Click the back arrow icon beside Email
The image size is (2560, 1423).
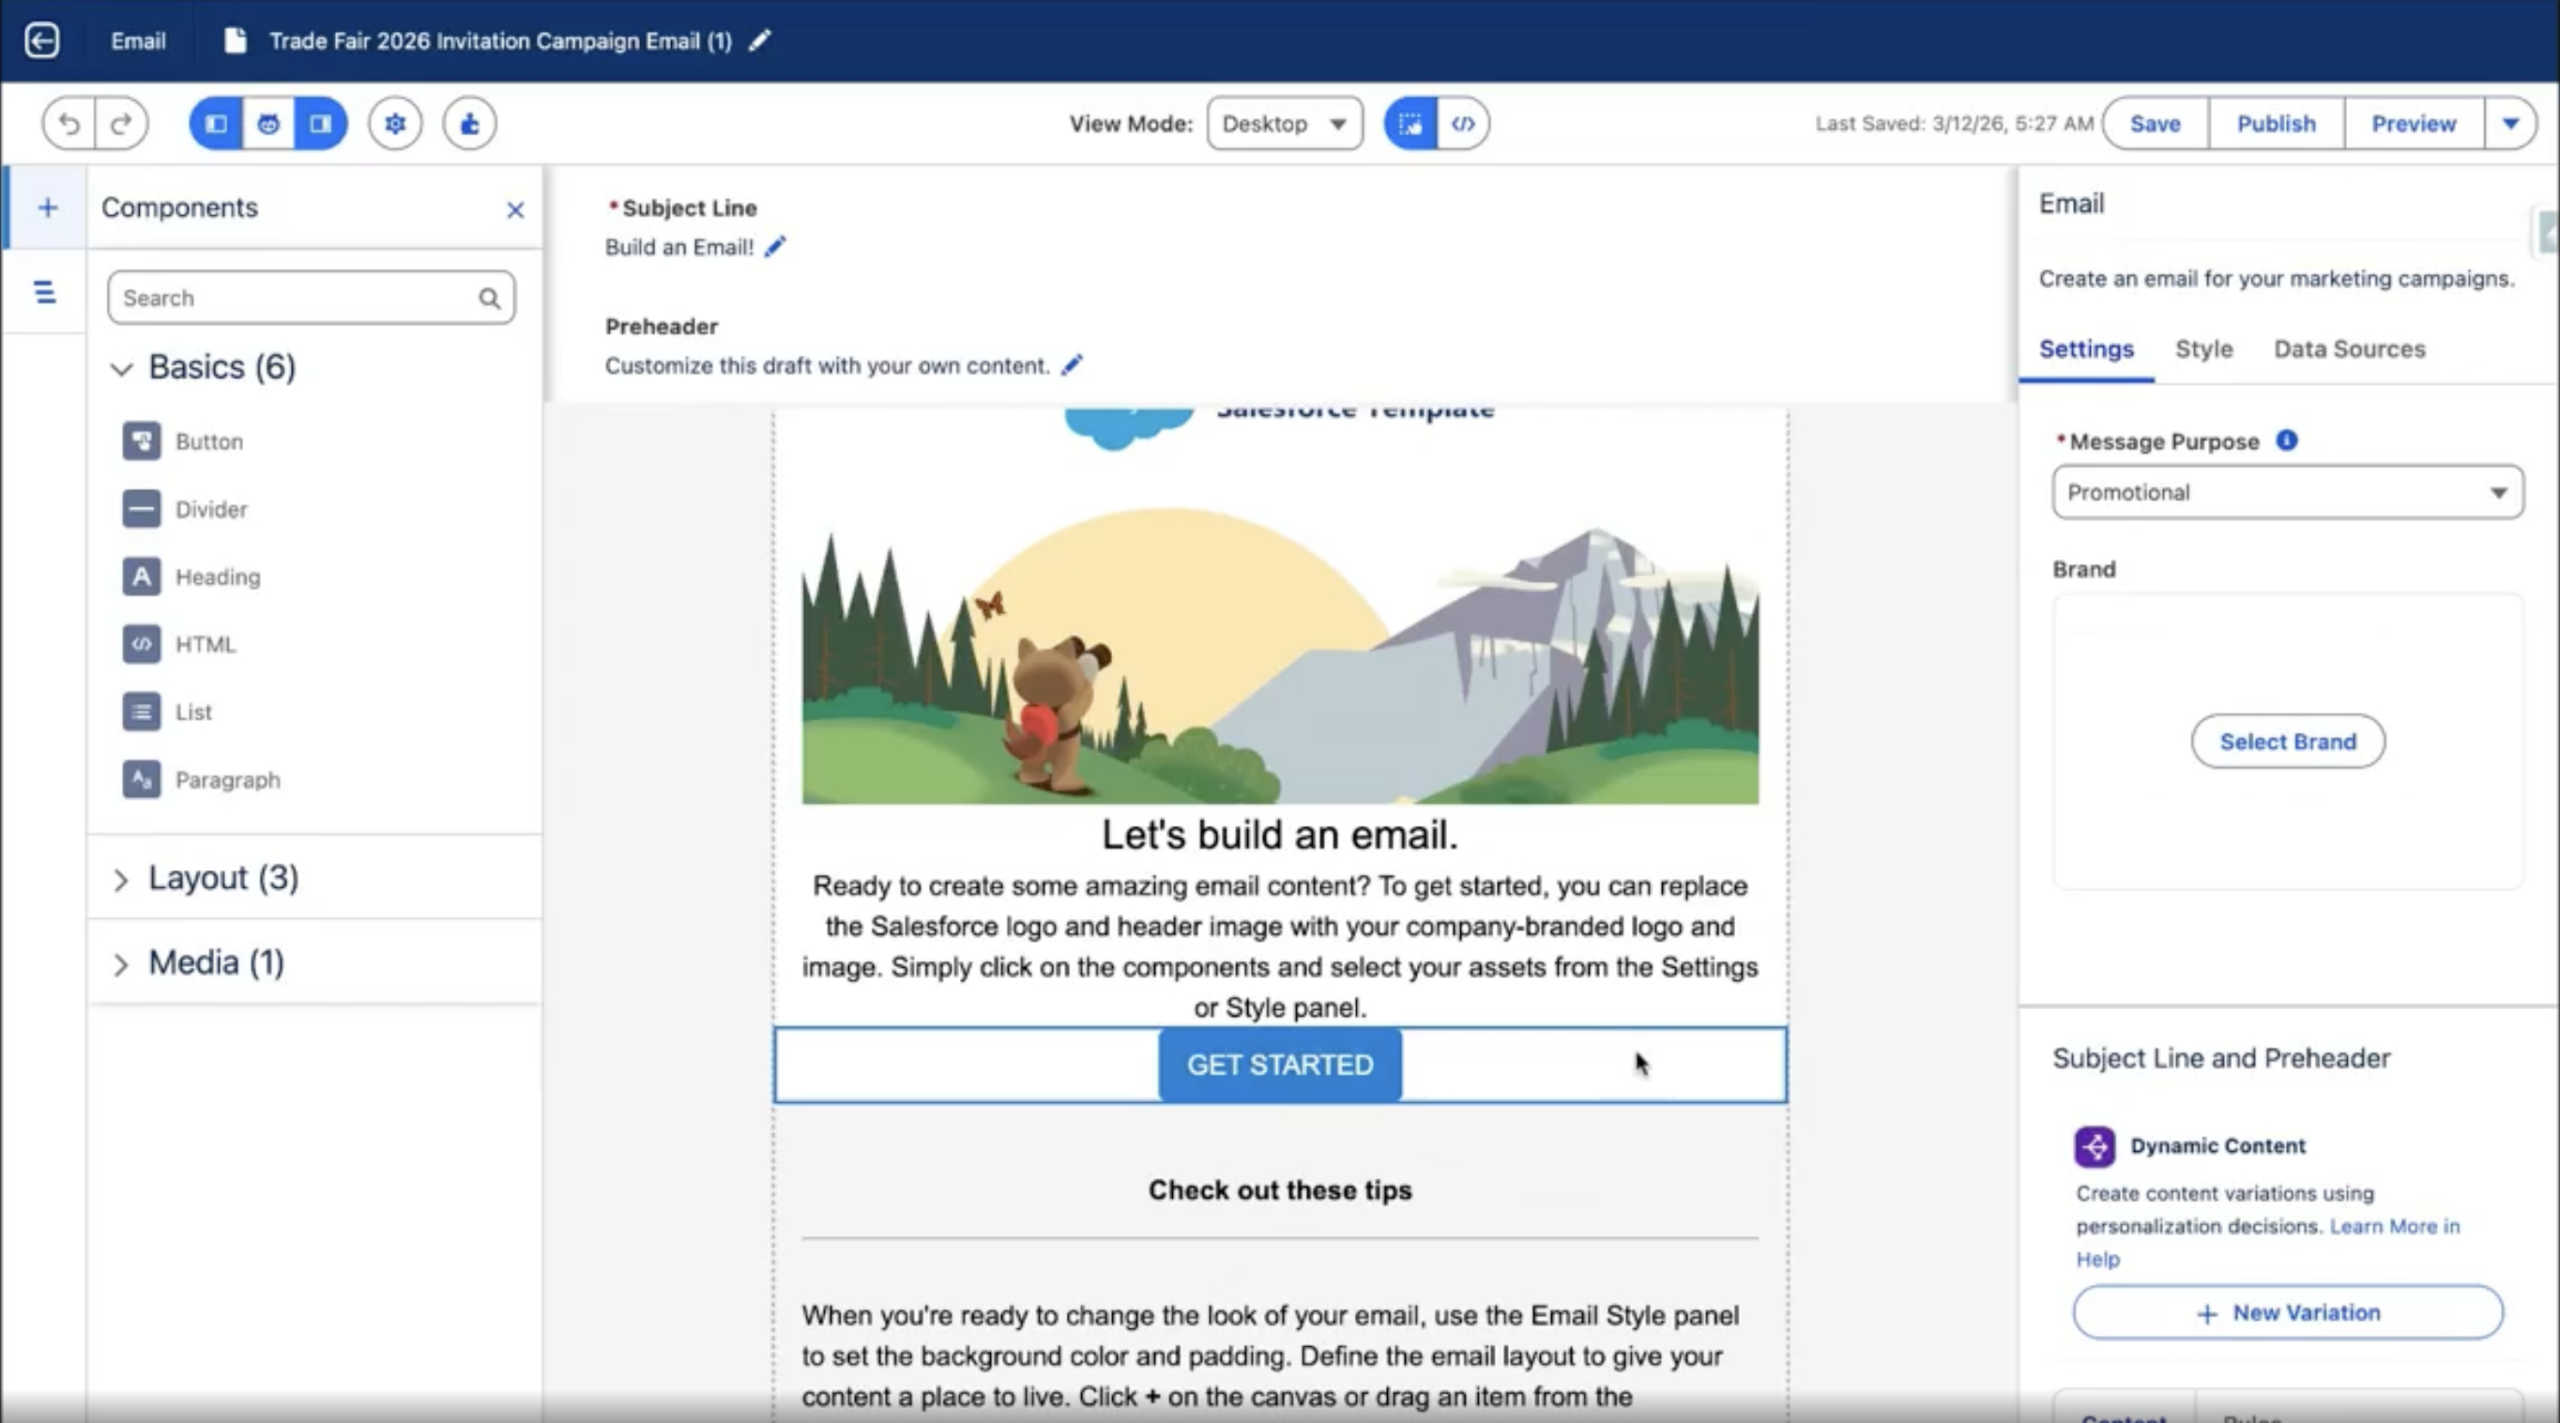(42, 41)
